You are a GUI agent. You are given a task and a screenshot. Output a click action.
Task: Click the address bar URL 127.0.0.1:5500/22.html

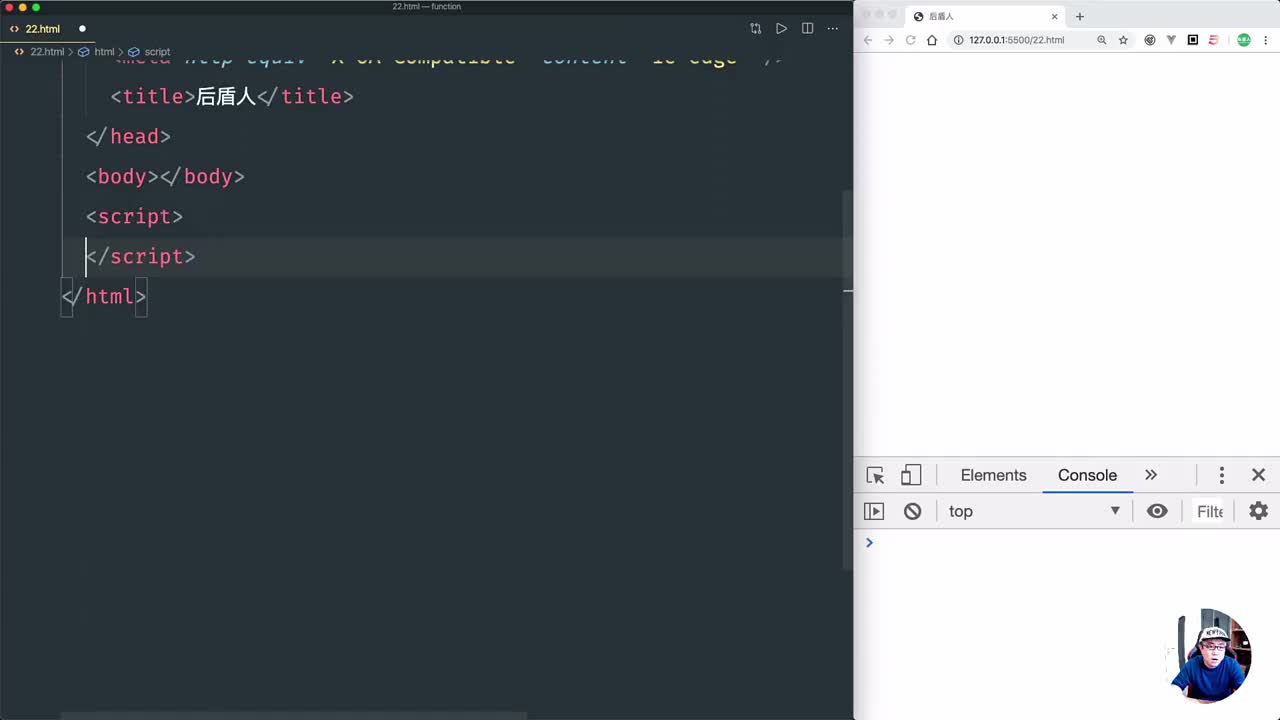tap(1016, 40)
